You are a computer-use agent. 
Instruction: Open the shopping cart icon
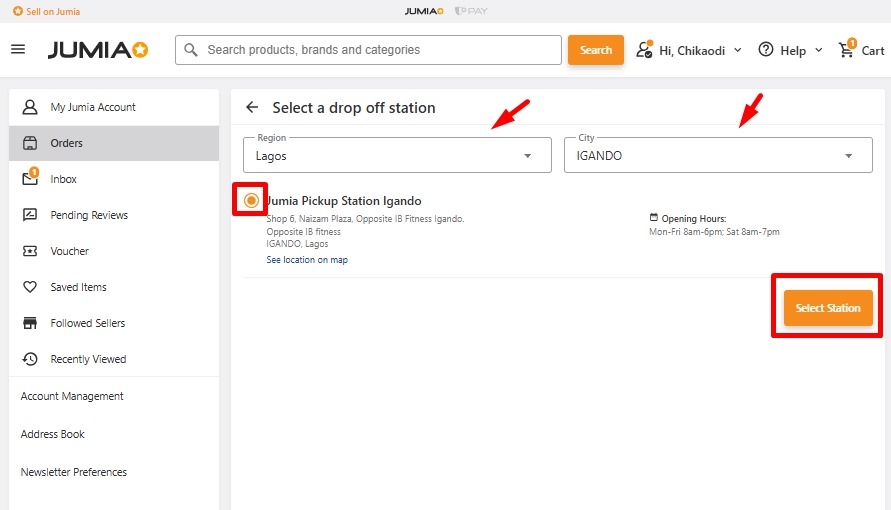tap(847, 50)
